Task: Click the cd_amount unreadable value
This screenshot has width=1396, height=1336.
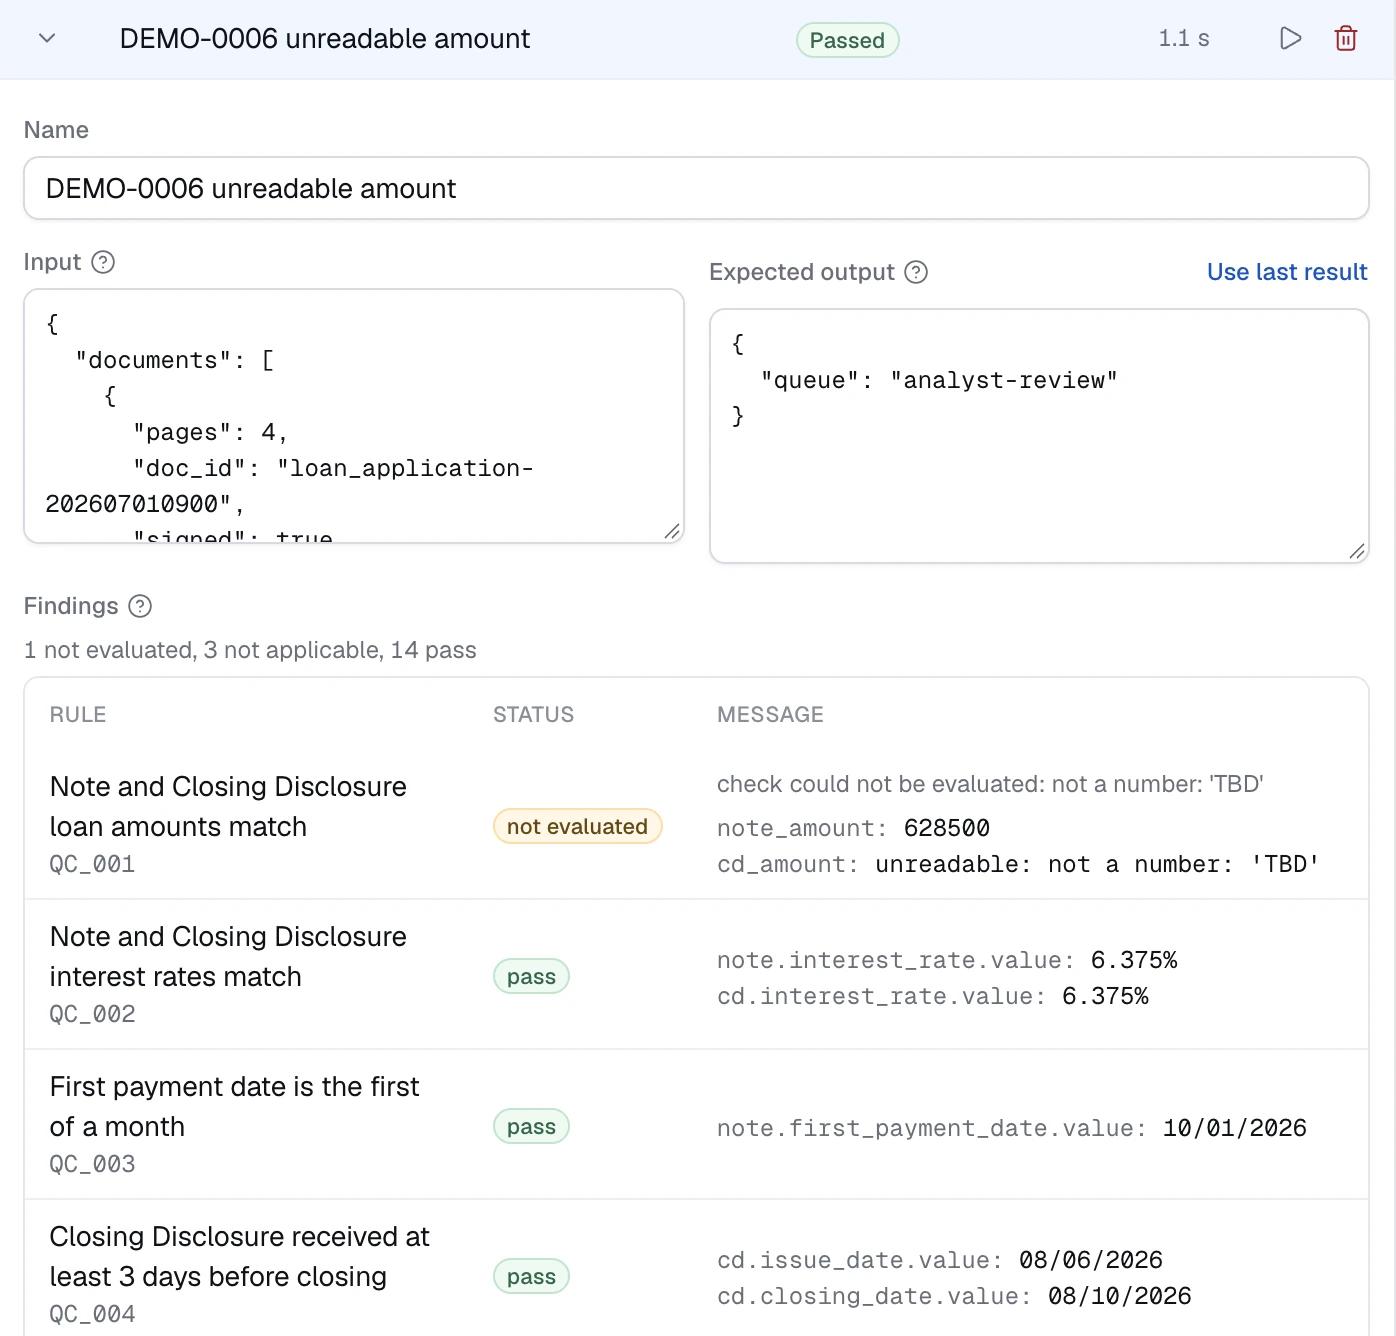Action: (x=1097, y=864)
